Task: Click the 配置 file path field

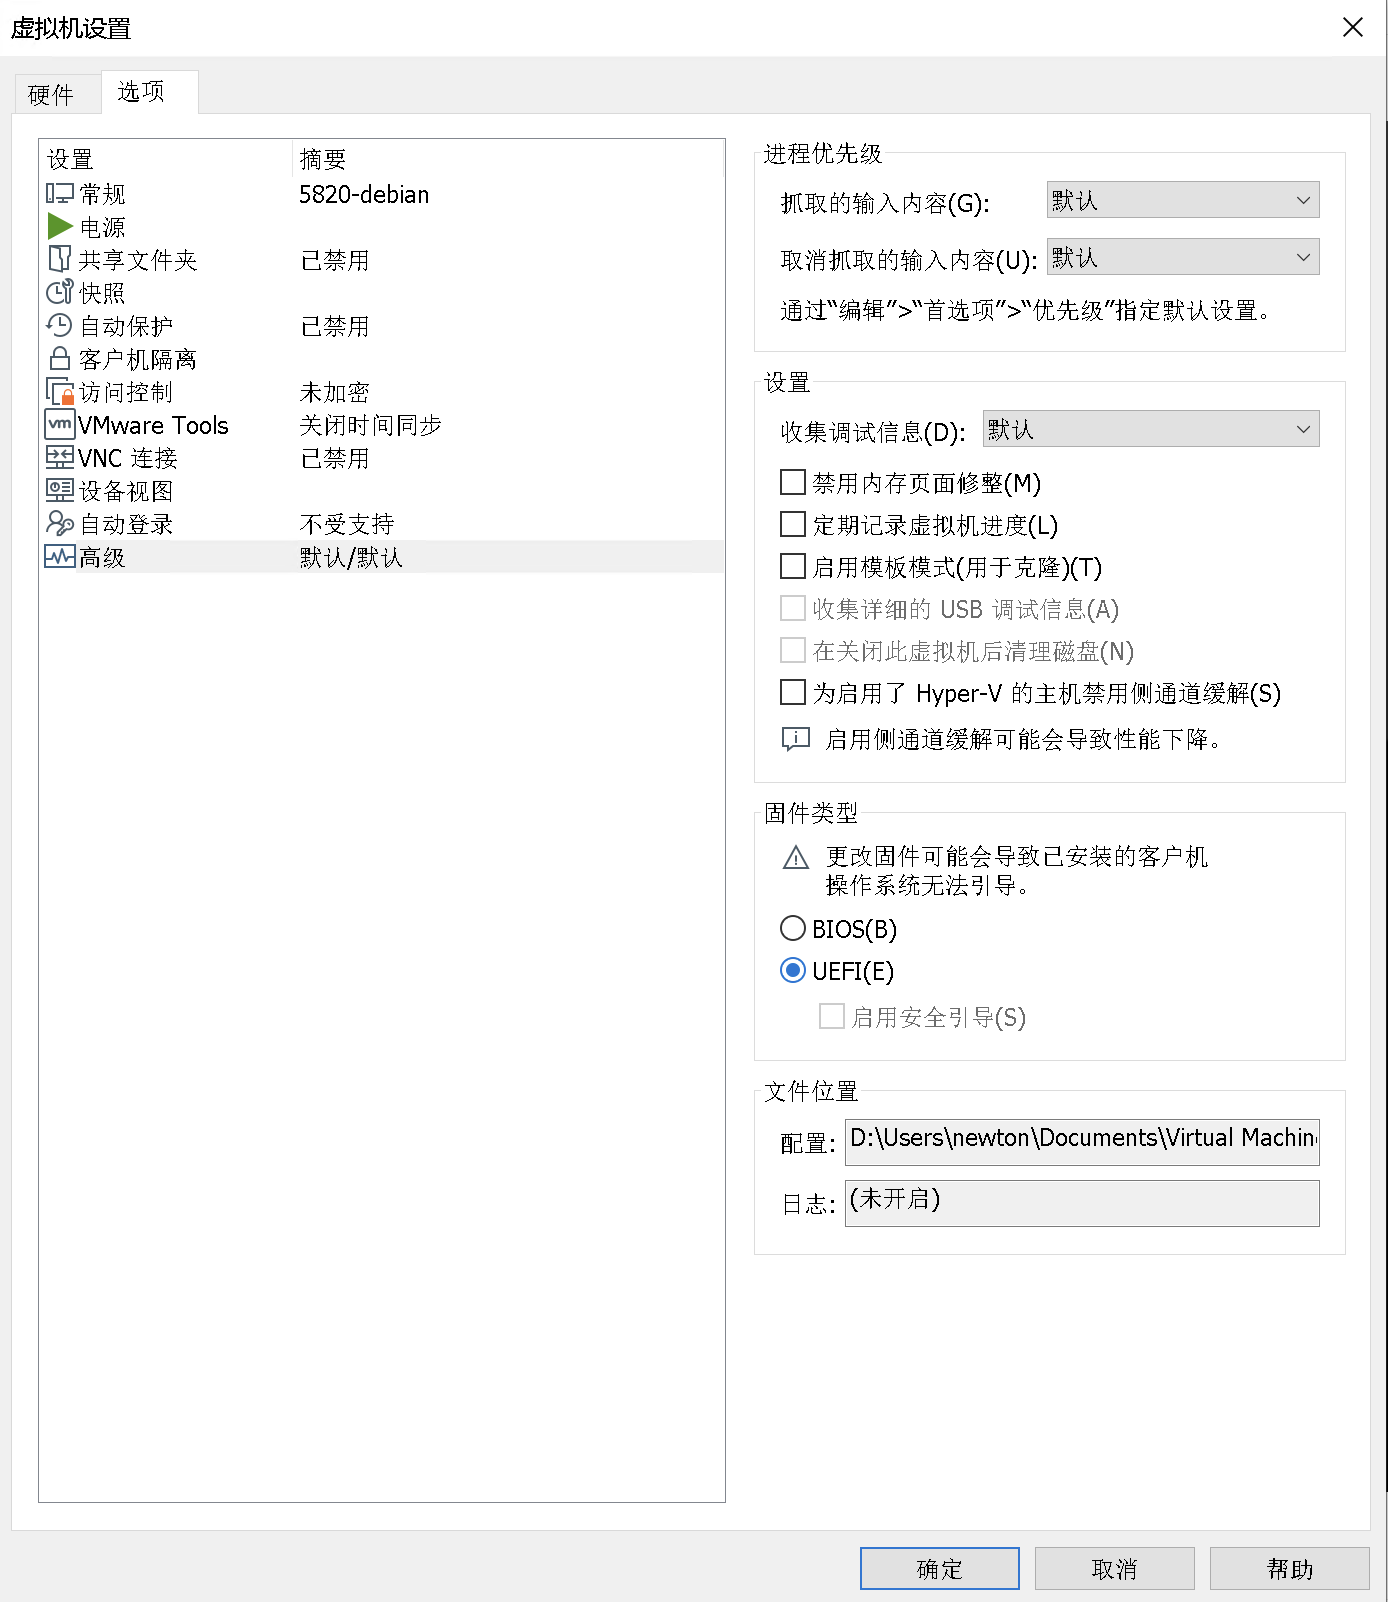Action: (1082, 1142)
